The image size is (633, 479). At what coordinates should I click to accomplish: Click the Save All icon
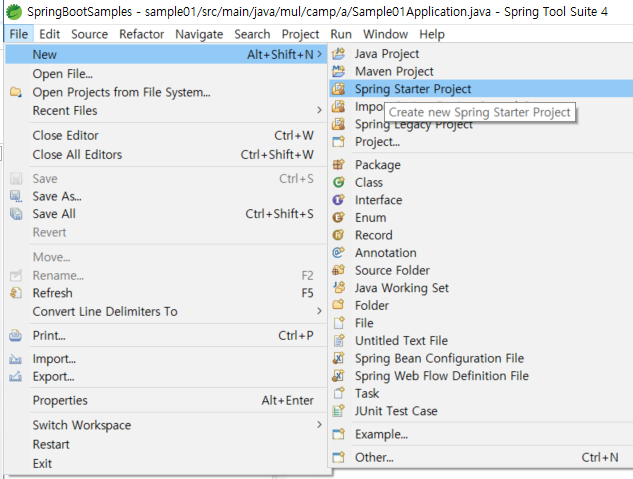(16, 214)
